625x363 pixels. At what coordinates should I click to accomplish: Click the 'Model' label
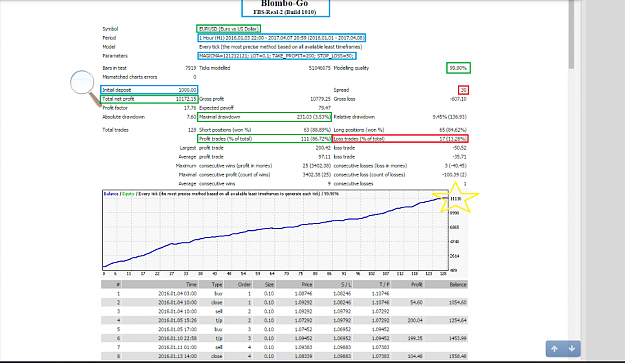109,47
